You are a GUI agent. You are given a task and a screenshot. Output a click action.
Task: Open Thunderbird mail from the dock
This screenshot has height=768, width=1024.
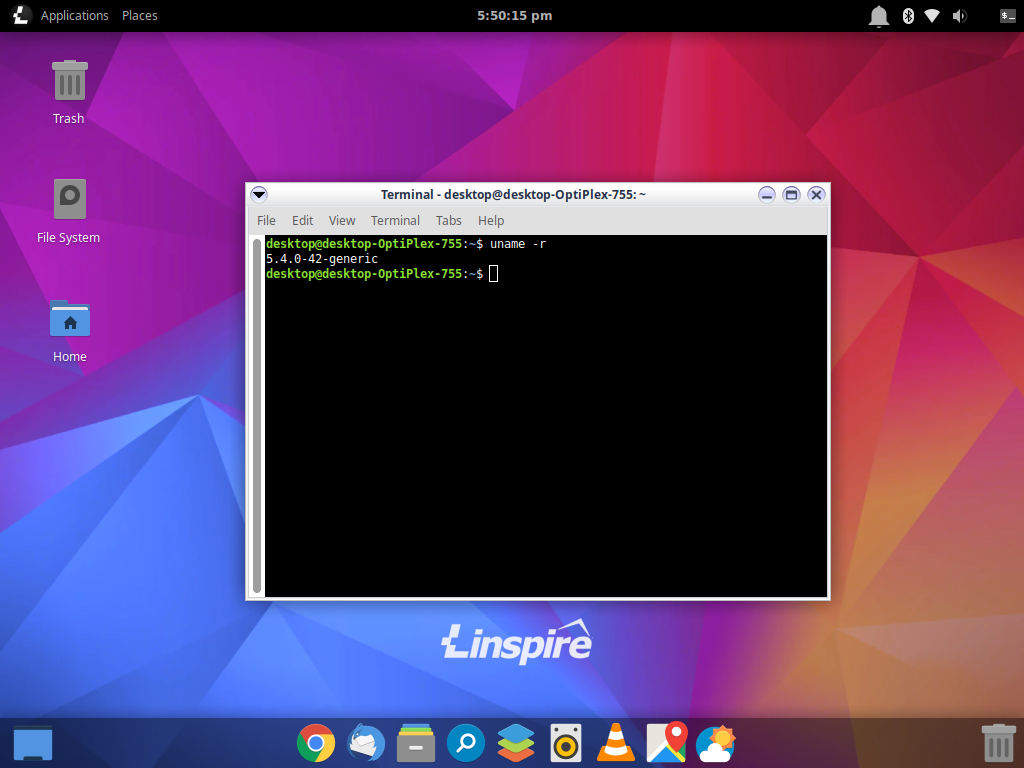click(366, 743)
